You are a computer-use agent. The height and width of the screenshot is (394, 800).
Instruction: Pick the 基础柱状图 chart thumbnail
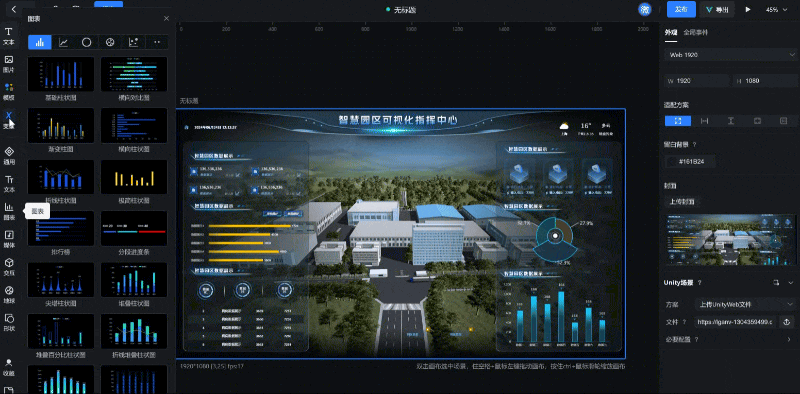coord(61,73)
